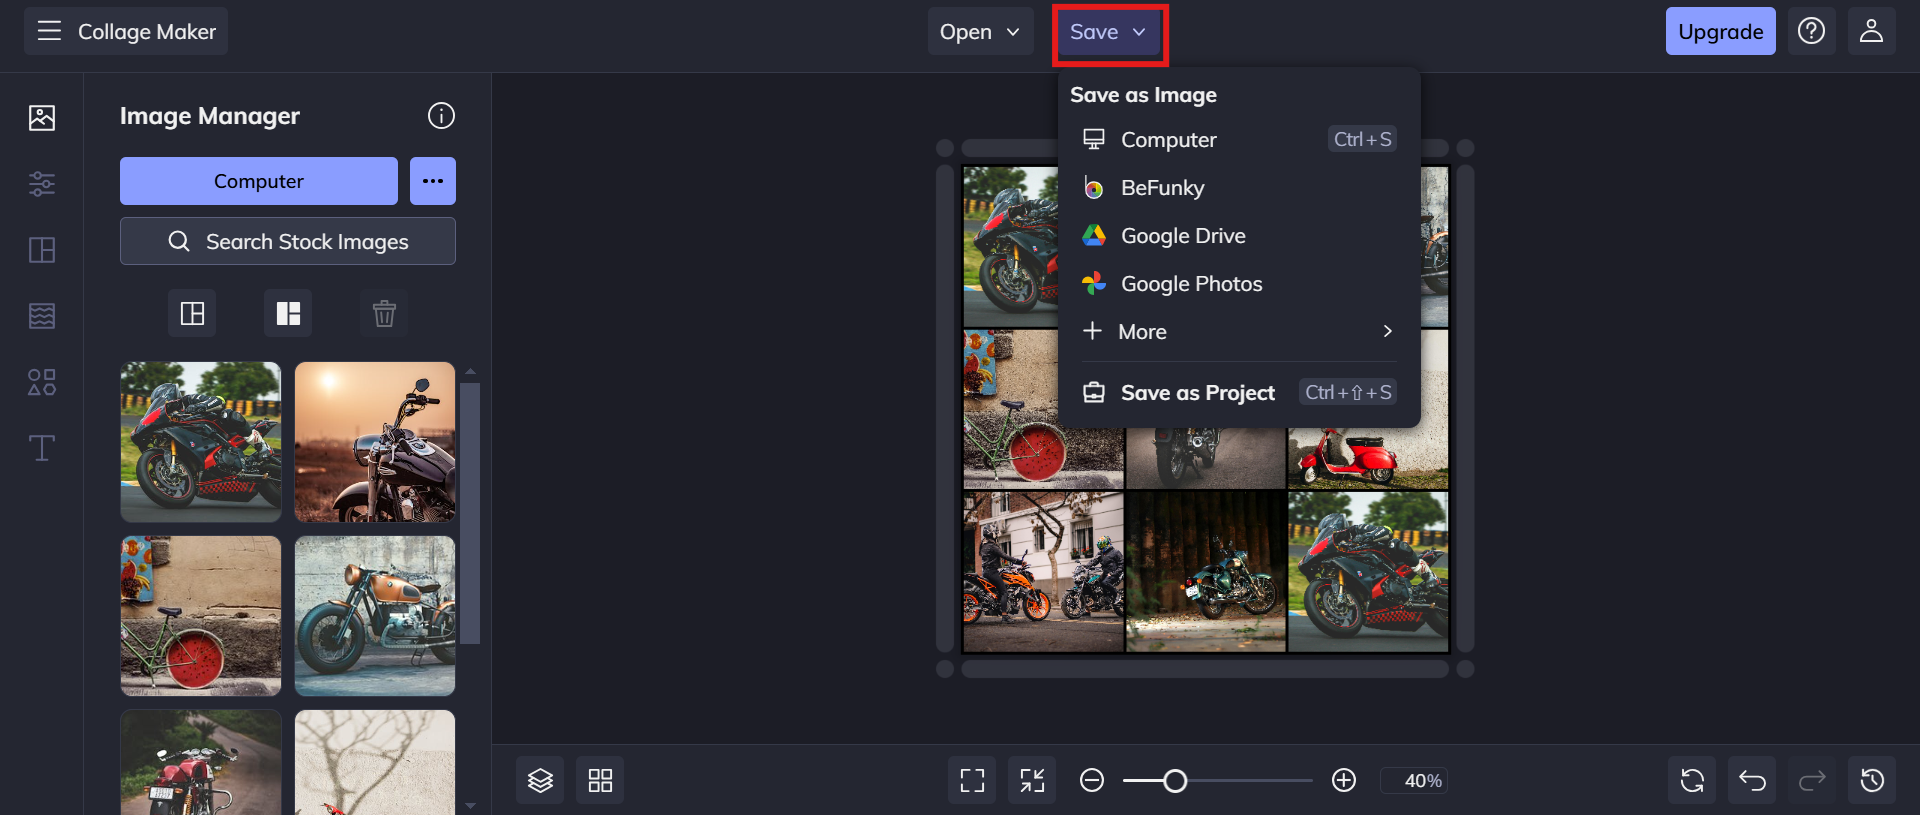
Task: Save image to Computer
Action: [x=1239, y=139]
